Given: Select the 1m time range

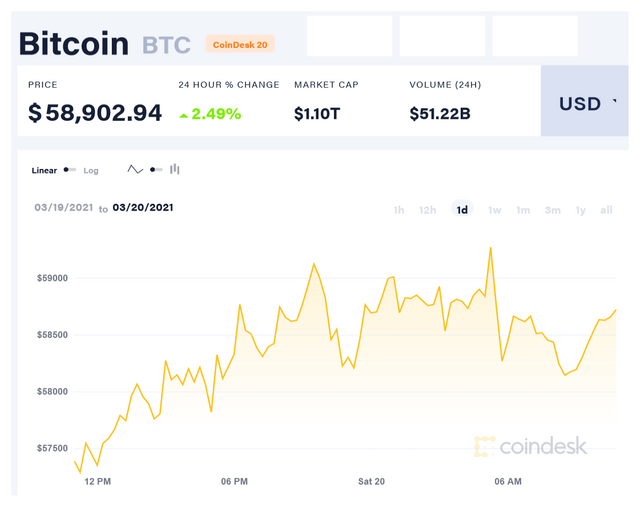Looking at the screenshot, I should (523, 210).
